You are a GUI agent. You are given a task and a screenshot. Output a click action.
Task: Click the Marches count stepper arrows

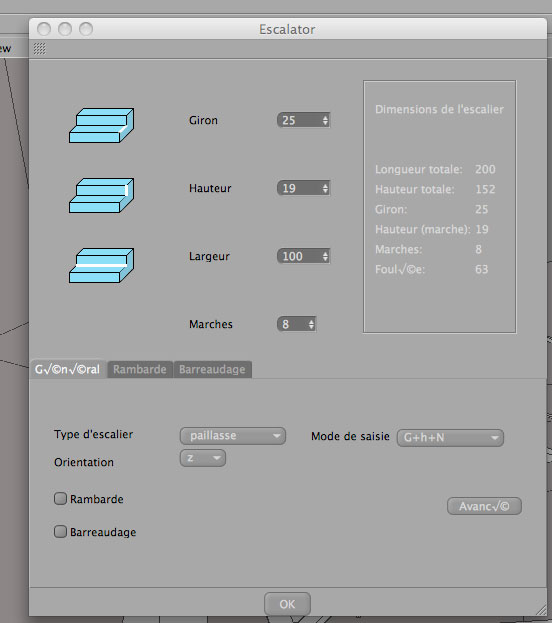point(311,324)
